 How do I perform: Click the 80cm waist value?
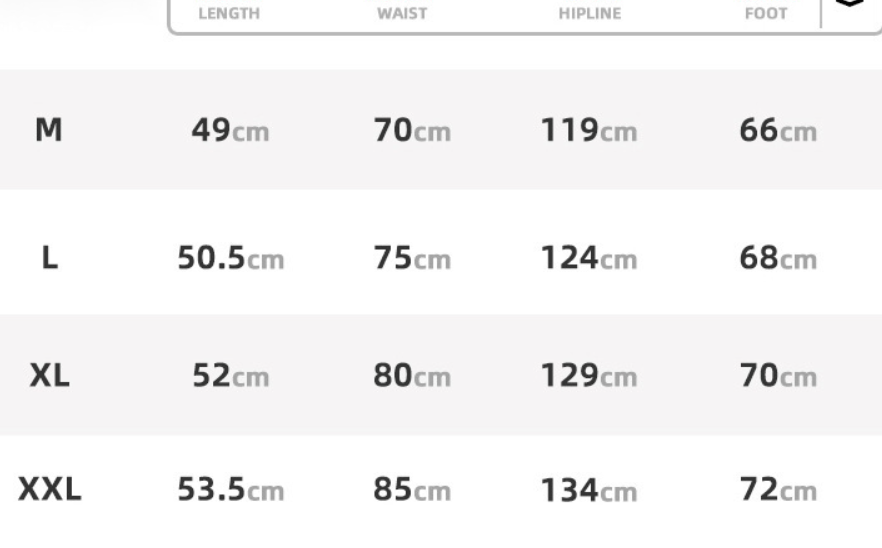coord(412,376)
